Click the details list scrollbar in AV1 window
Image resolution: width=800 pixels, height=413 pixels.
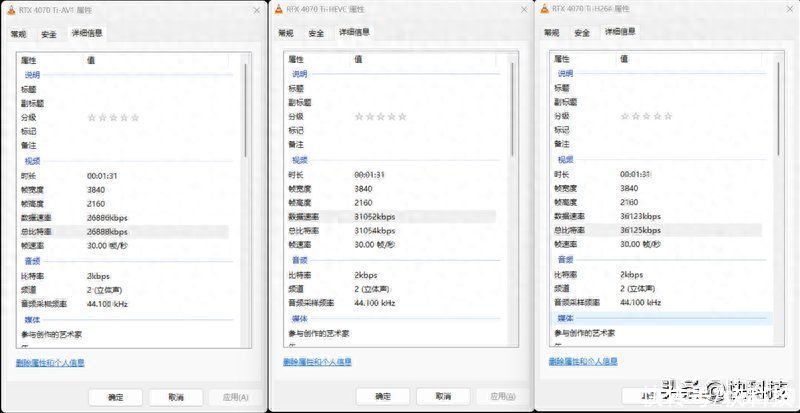(245, 109)
